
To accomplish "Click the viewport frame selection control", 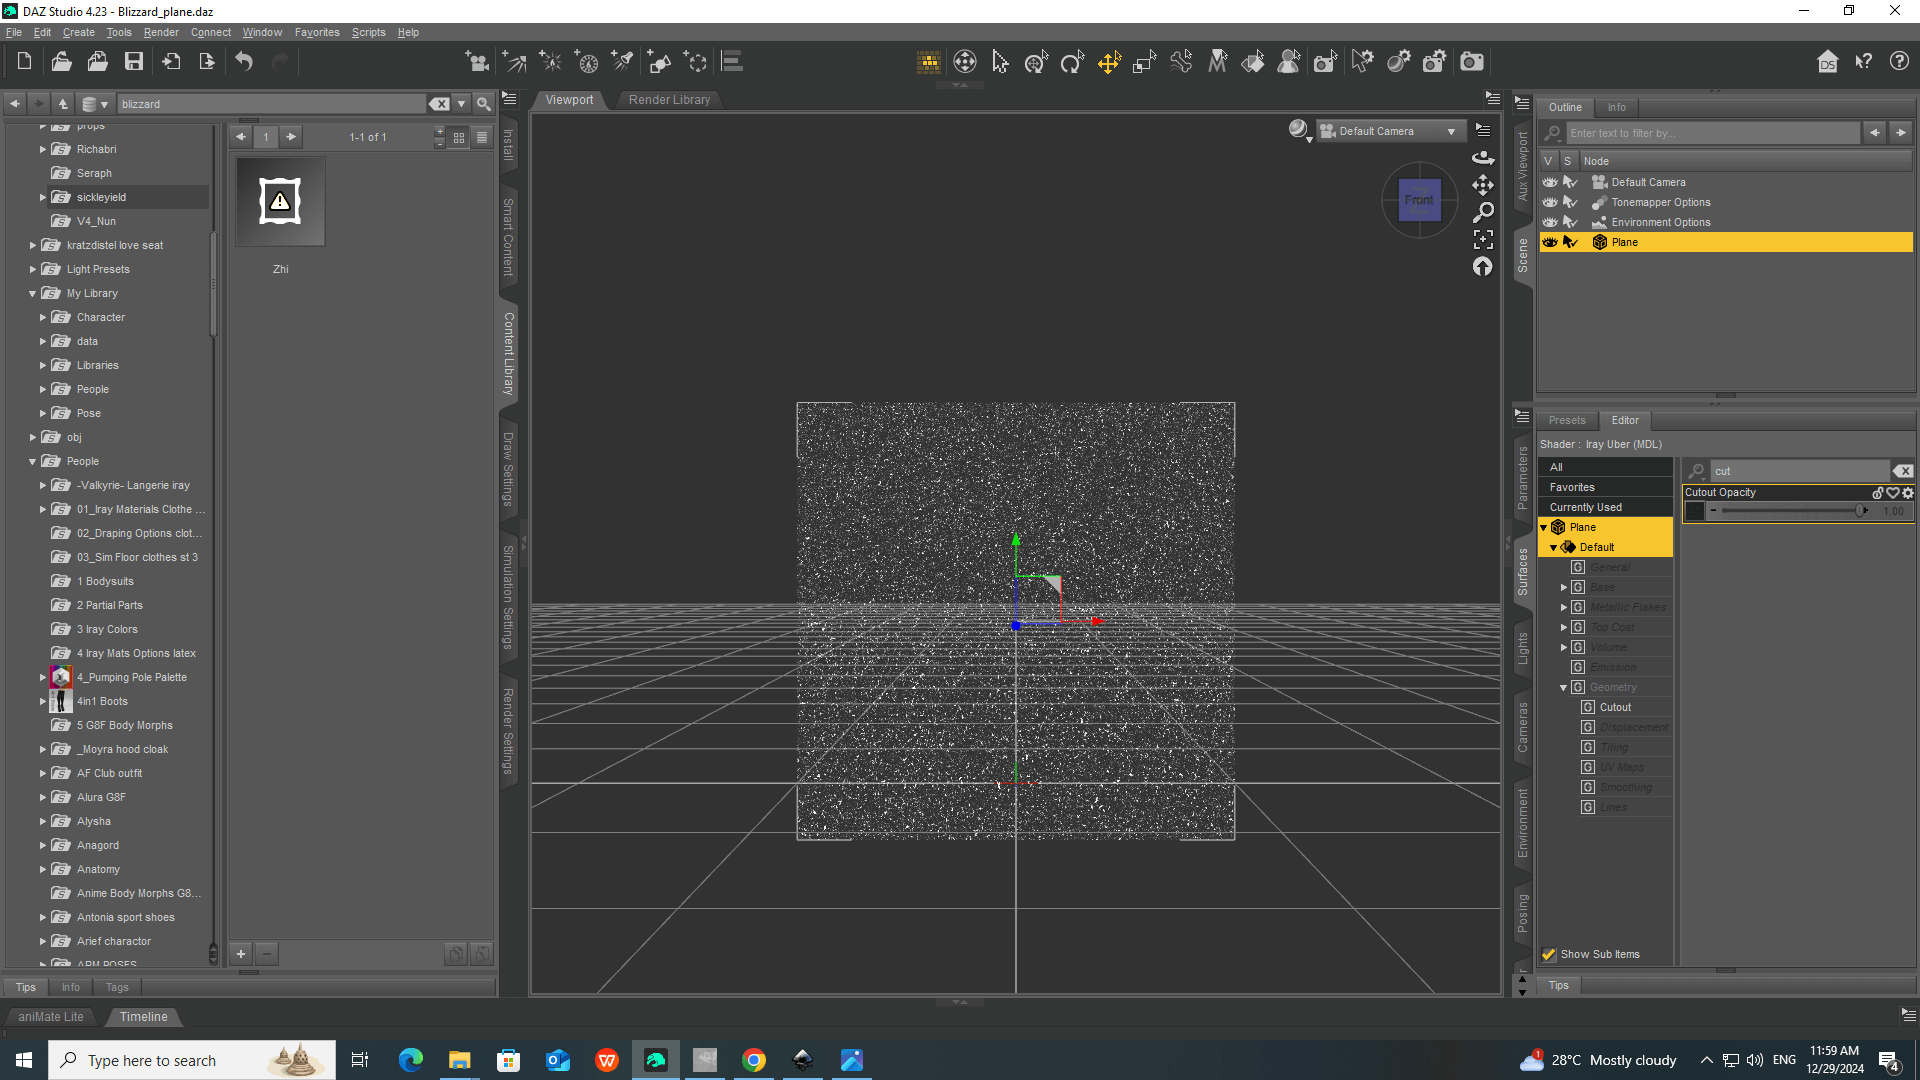I will [1483, 239].
